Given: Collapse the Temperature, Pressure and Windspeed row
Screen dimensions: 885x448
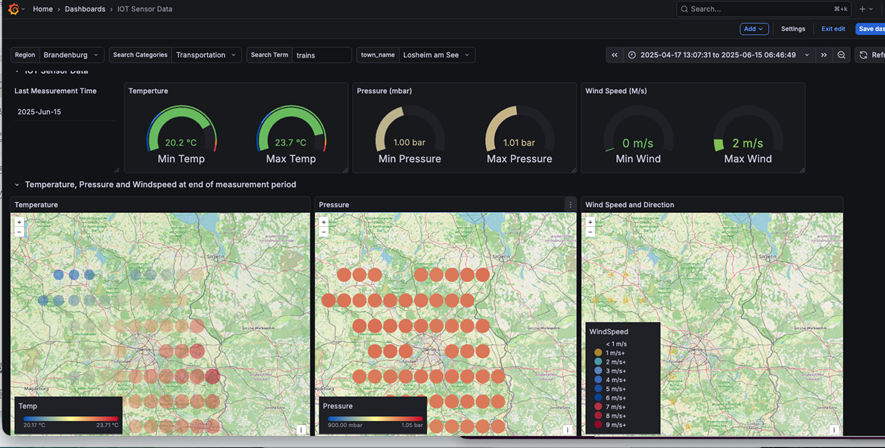Looking at the screenshot, I should 17,185.
